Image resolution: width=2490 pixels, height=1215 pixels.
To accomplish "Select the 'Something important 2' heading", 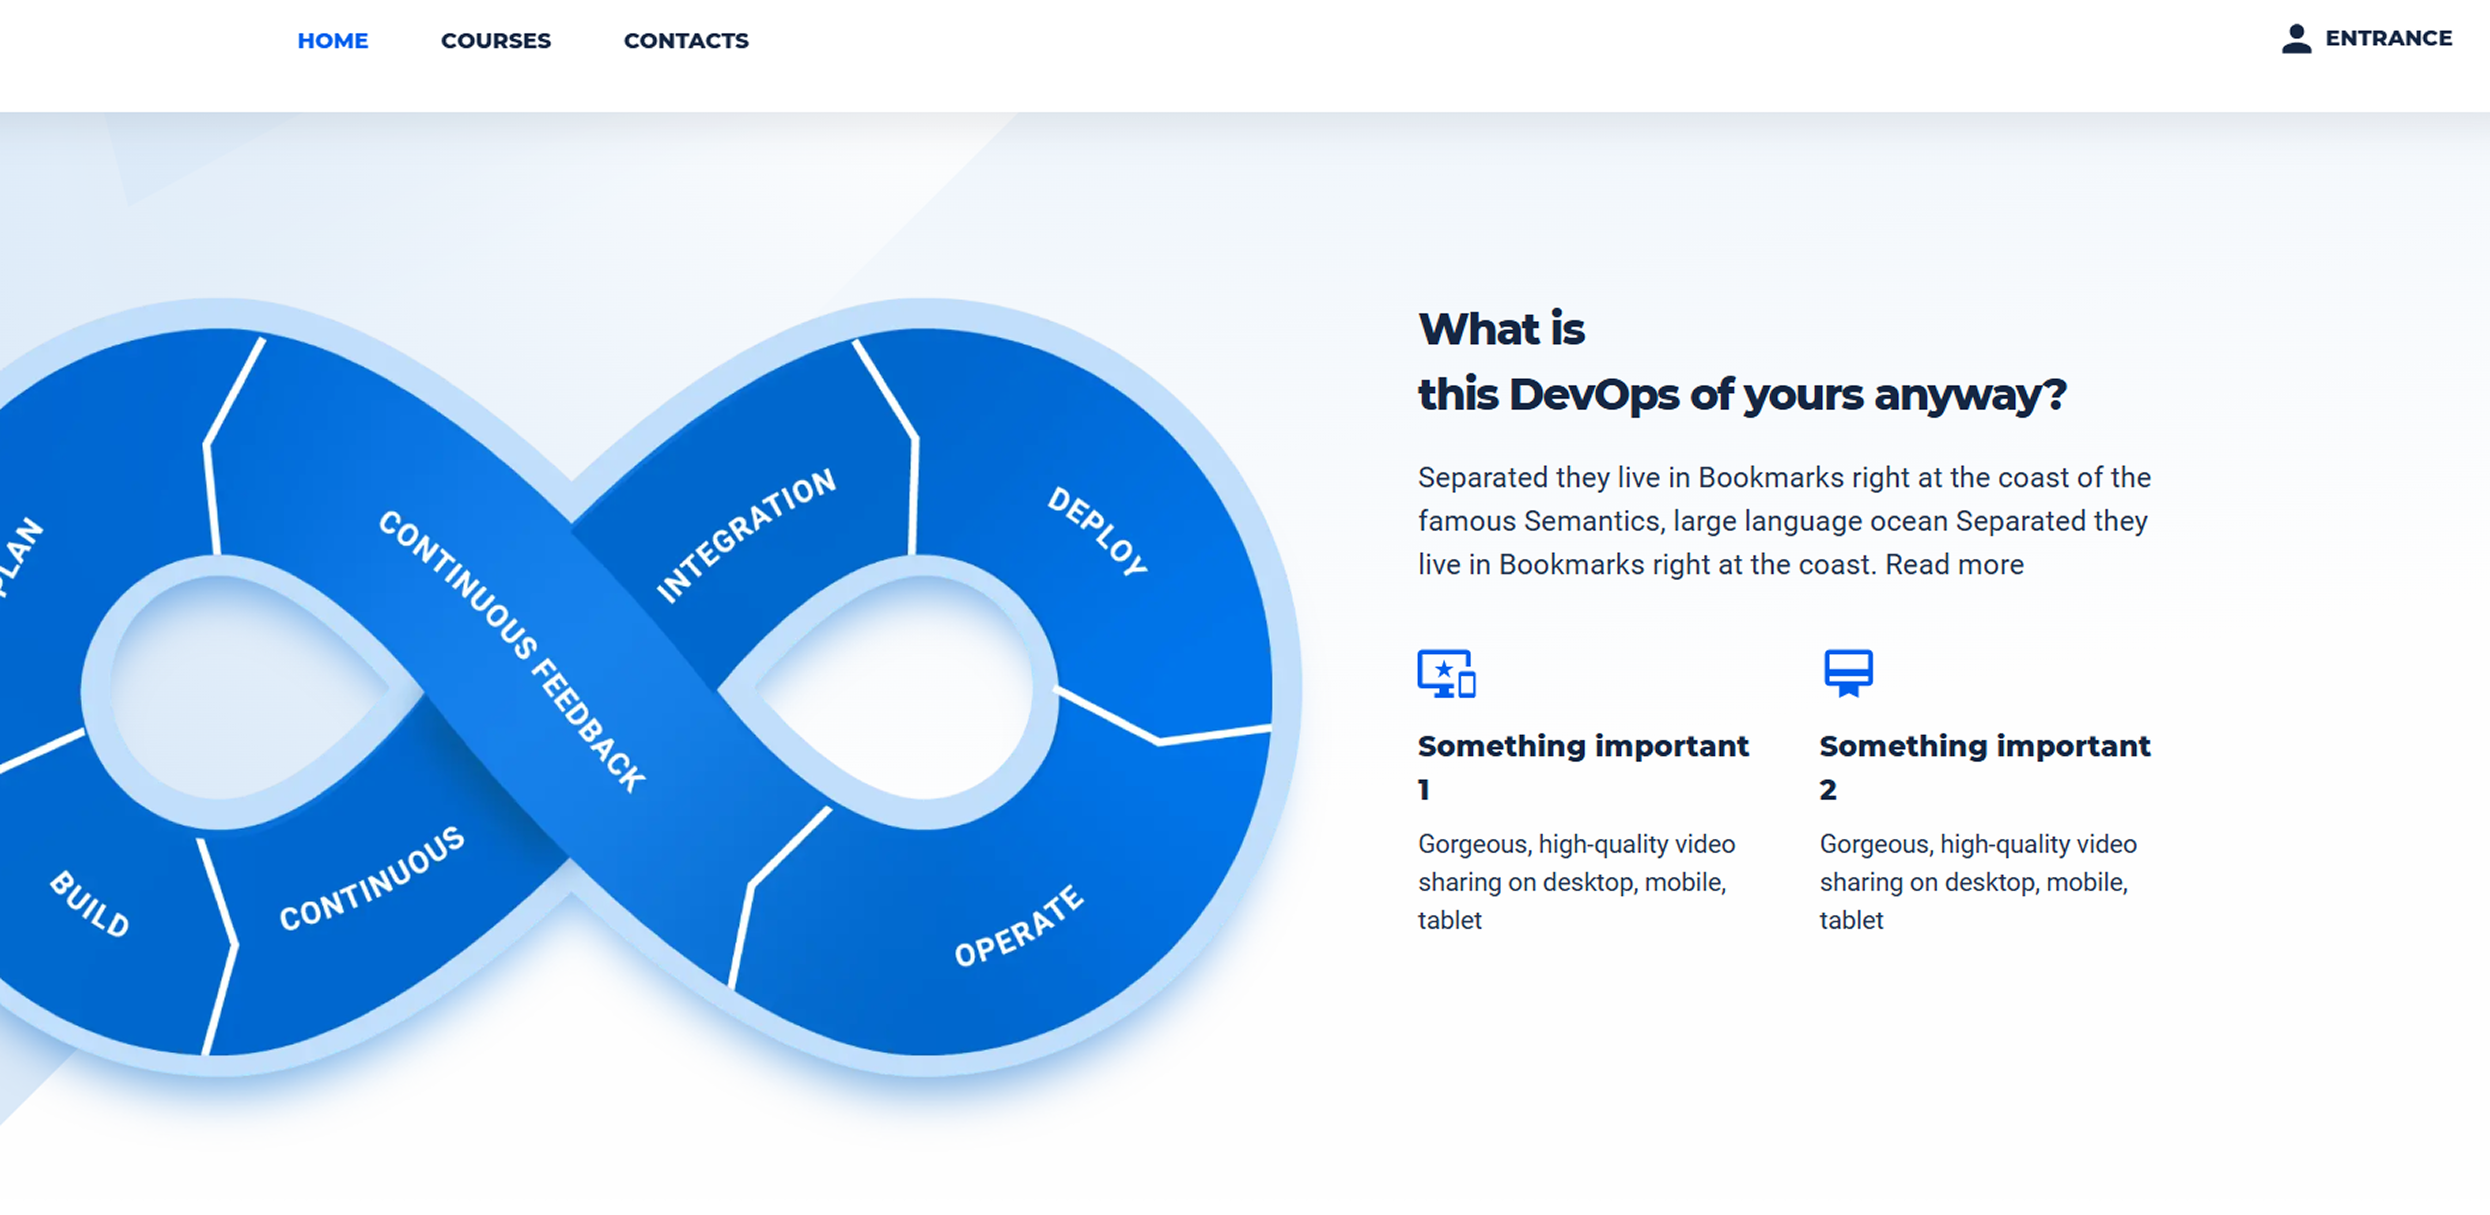I will 1984,767.
